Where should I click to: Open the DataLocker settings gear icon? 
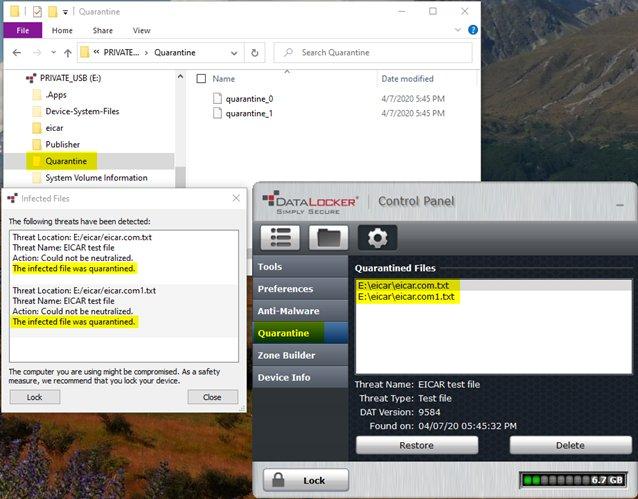pos(377,237)
